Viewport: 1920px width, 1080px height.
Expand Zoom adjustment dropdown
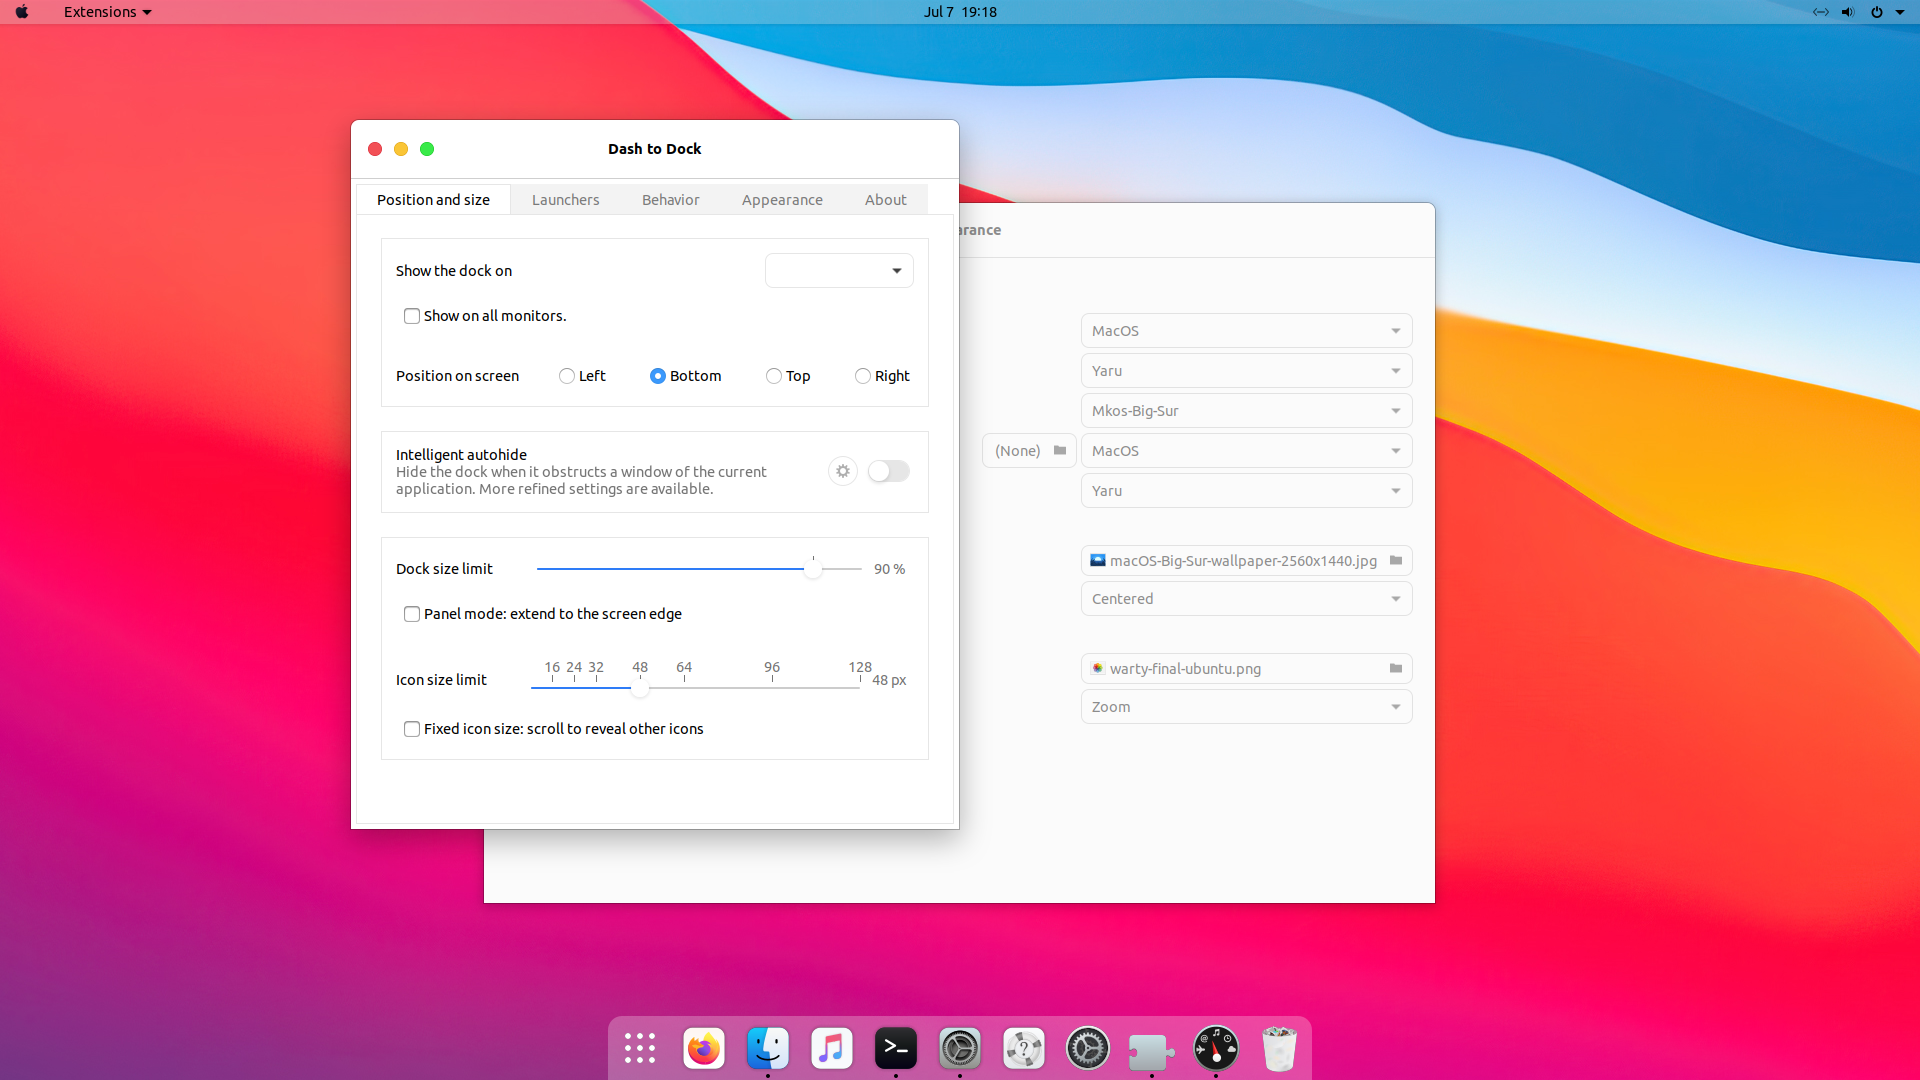1246,707
